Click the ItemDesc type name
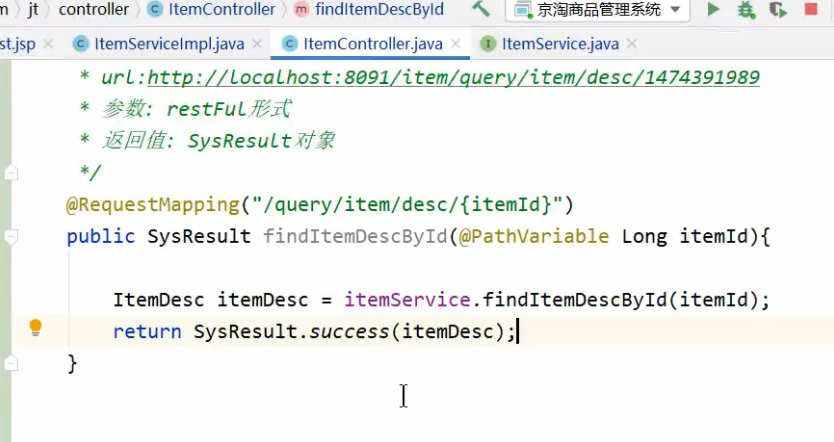The height and width of the screenshot is (442, 834). click(159, 300)
